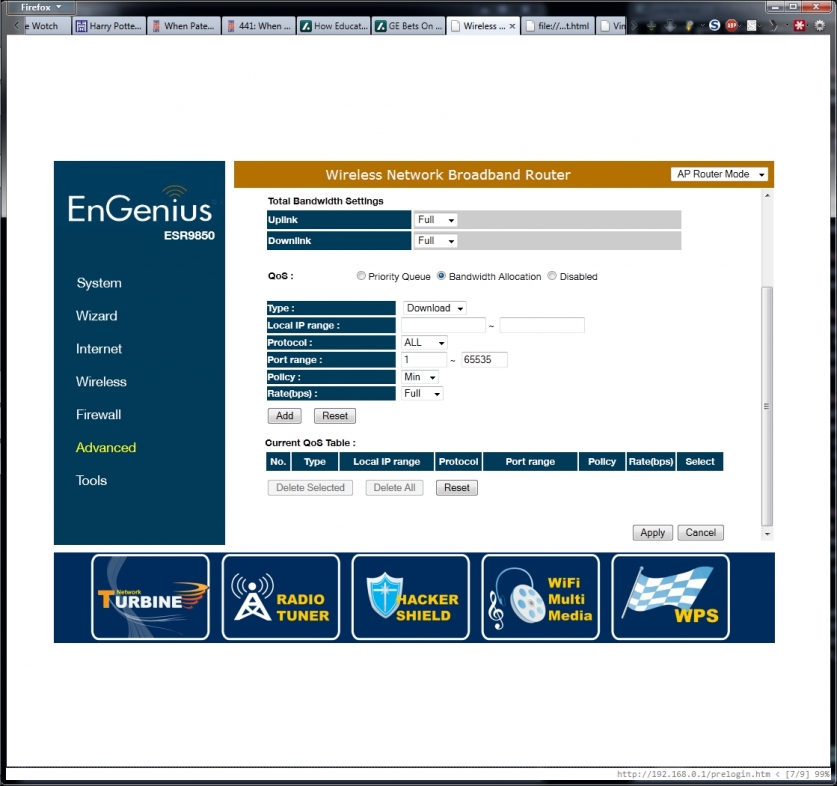
Task: Open the WPS feature
Action: (670, 597)
